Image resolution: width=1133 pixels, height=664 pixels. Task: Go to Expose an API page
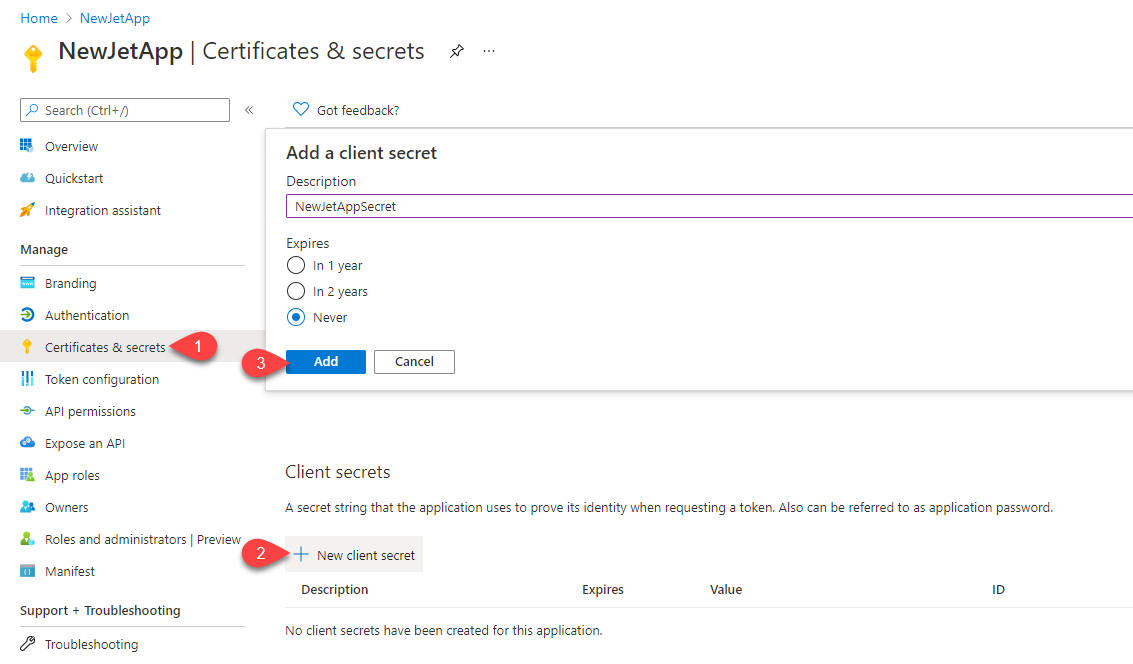click(85, 443)
